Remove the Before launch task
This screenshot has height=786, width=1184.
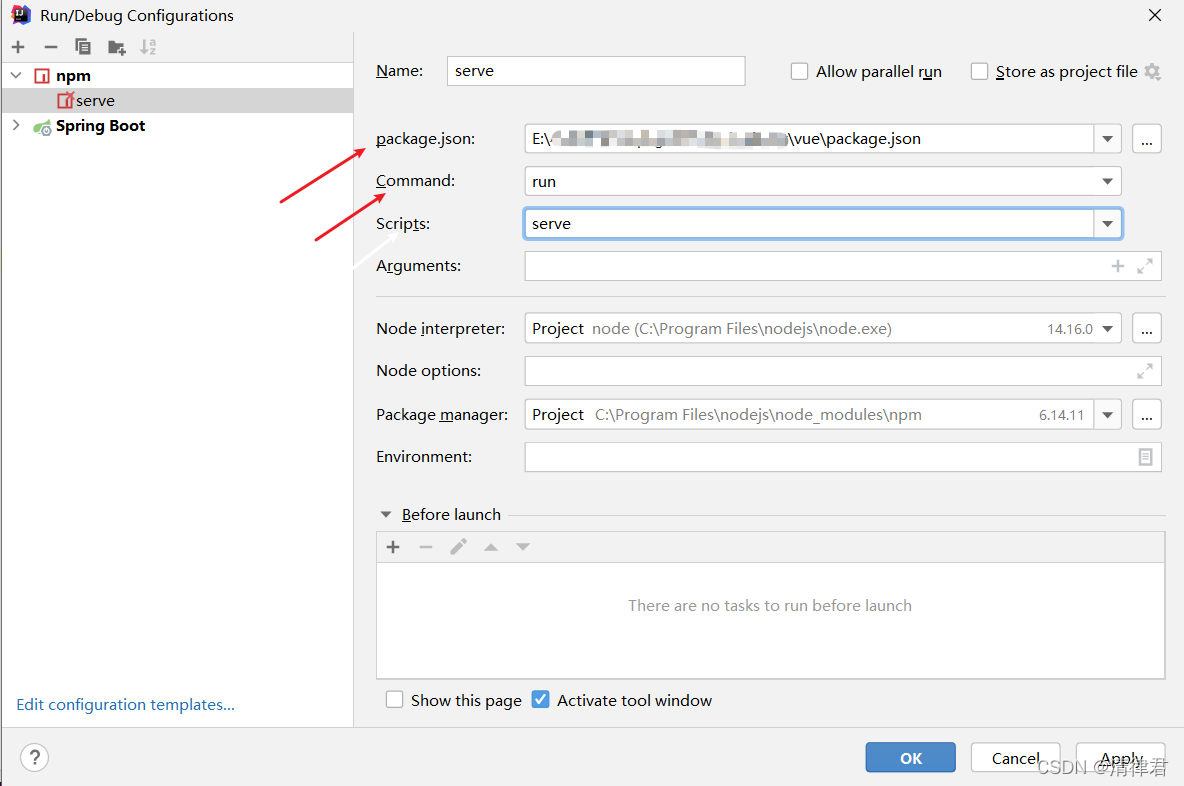pyautogui.click(x=426, y=547)
